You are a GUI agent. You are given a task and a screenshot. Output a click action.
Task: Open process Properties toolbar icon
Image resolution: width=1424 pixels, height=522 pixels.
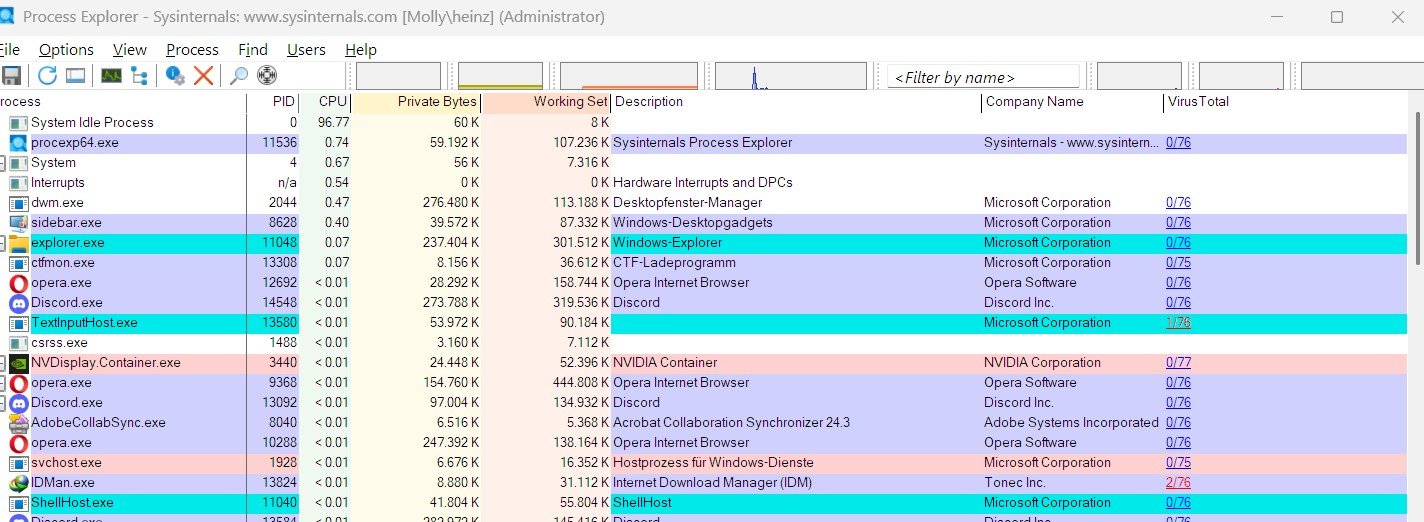coord(175,76)
